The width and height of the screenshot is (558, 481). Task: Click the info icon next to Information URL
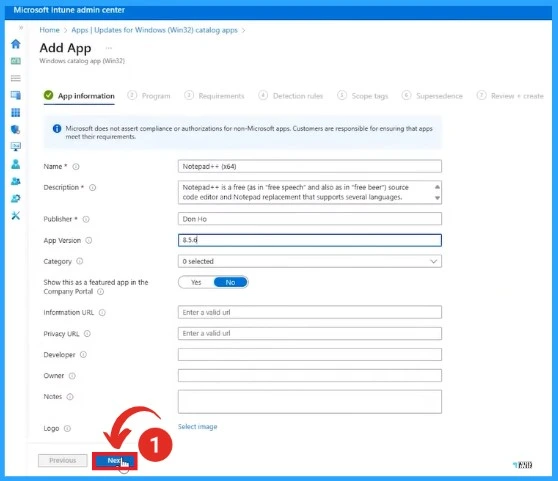pyautogui.click(x=102, y=312)
